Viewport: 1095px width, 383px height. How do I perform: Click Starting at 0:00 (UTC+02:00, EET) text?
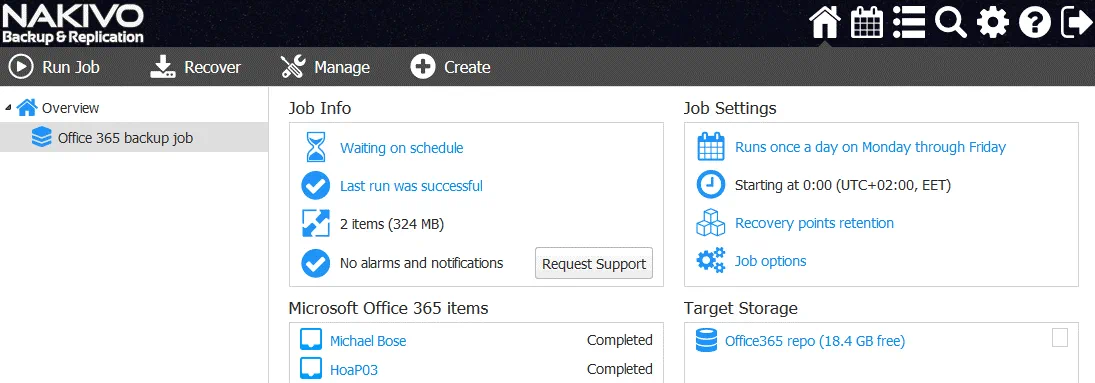tap(843, 185)
